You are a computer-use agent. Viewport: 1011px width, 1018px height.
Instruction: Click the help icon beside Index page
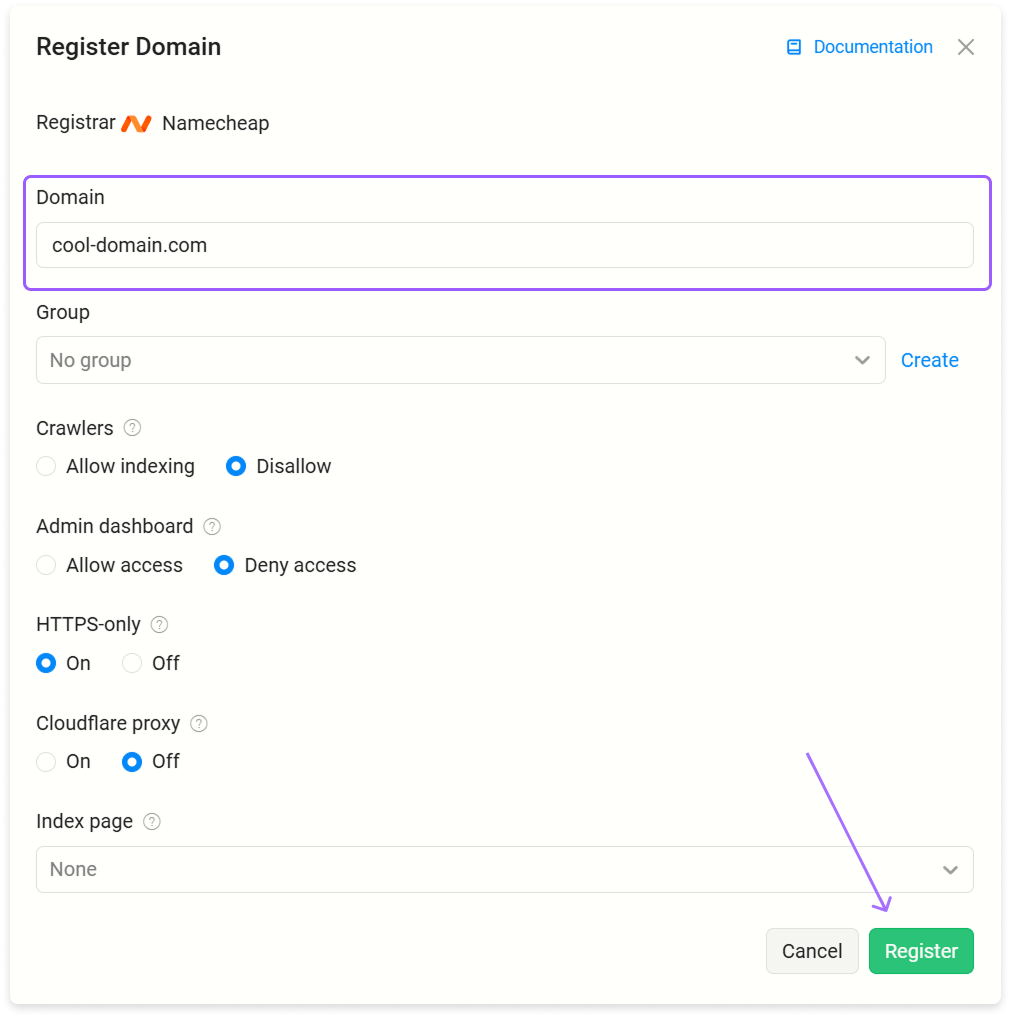[152, 822]
